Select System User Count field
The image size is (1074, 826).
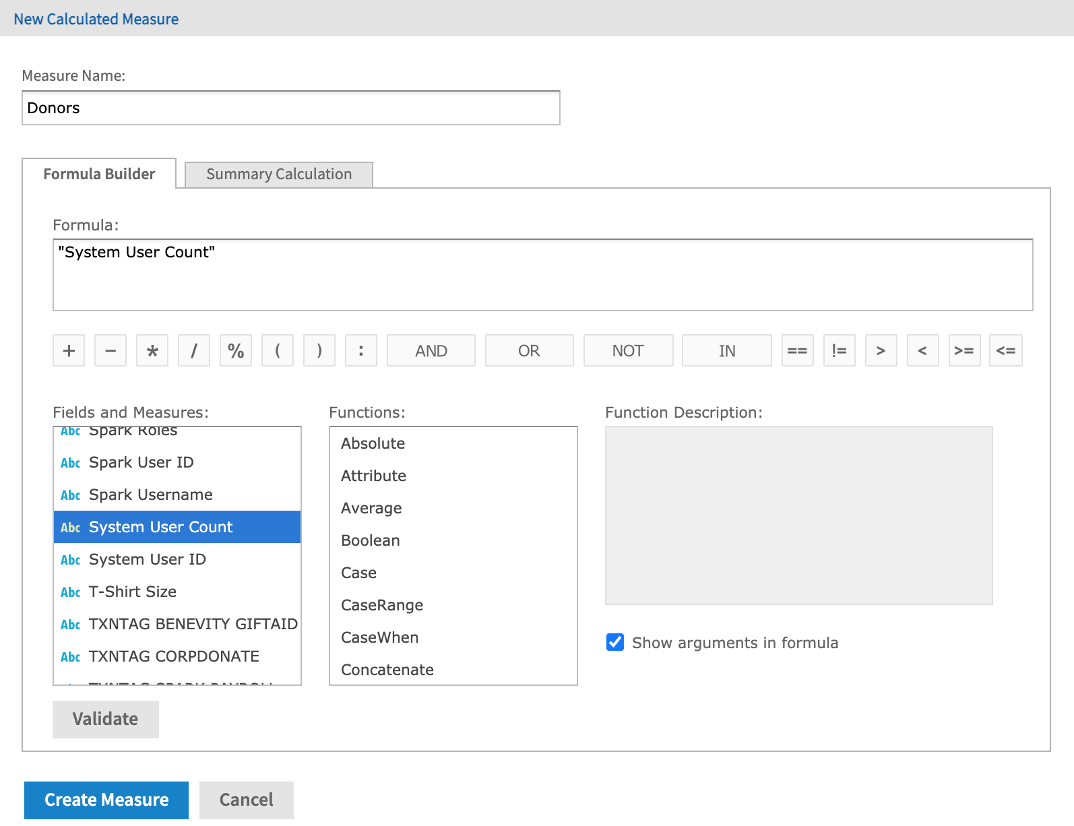pos(177,527)
